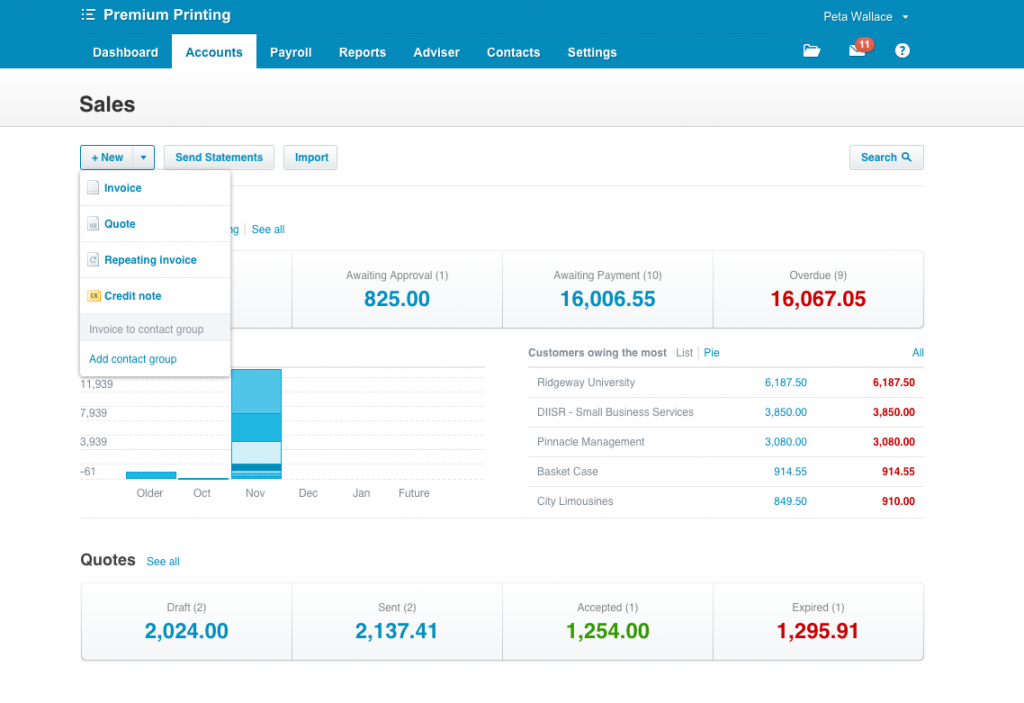This screenshot has height=703, width=1024.
Task: Click the Invoice document icon in the menu
Action: pos(95,187)
